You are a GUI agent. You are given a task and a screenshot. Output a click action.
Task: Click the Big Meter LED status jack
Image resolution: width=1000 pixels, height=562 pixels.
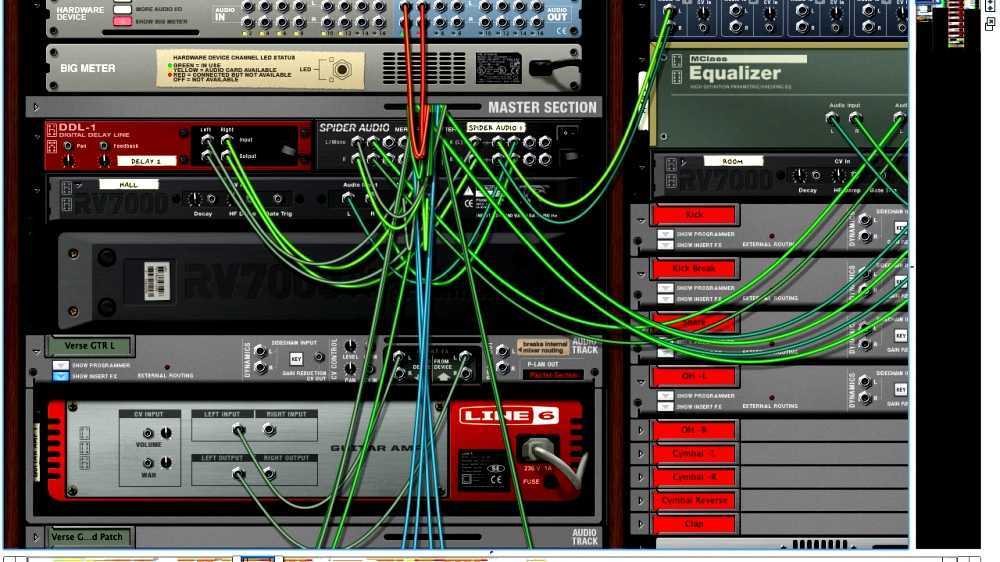click(x=342, y=69)
